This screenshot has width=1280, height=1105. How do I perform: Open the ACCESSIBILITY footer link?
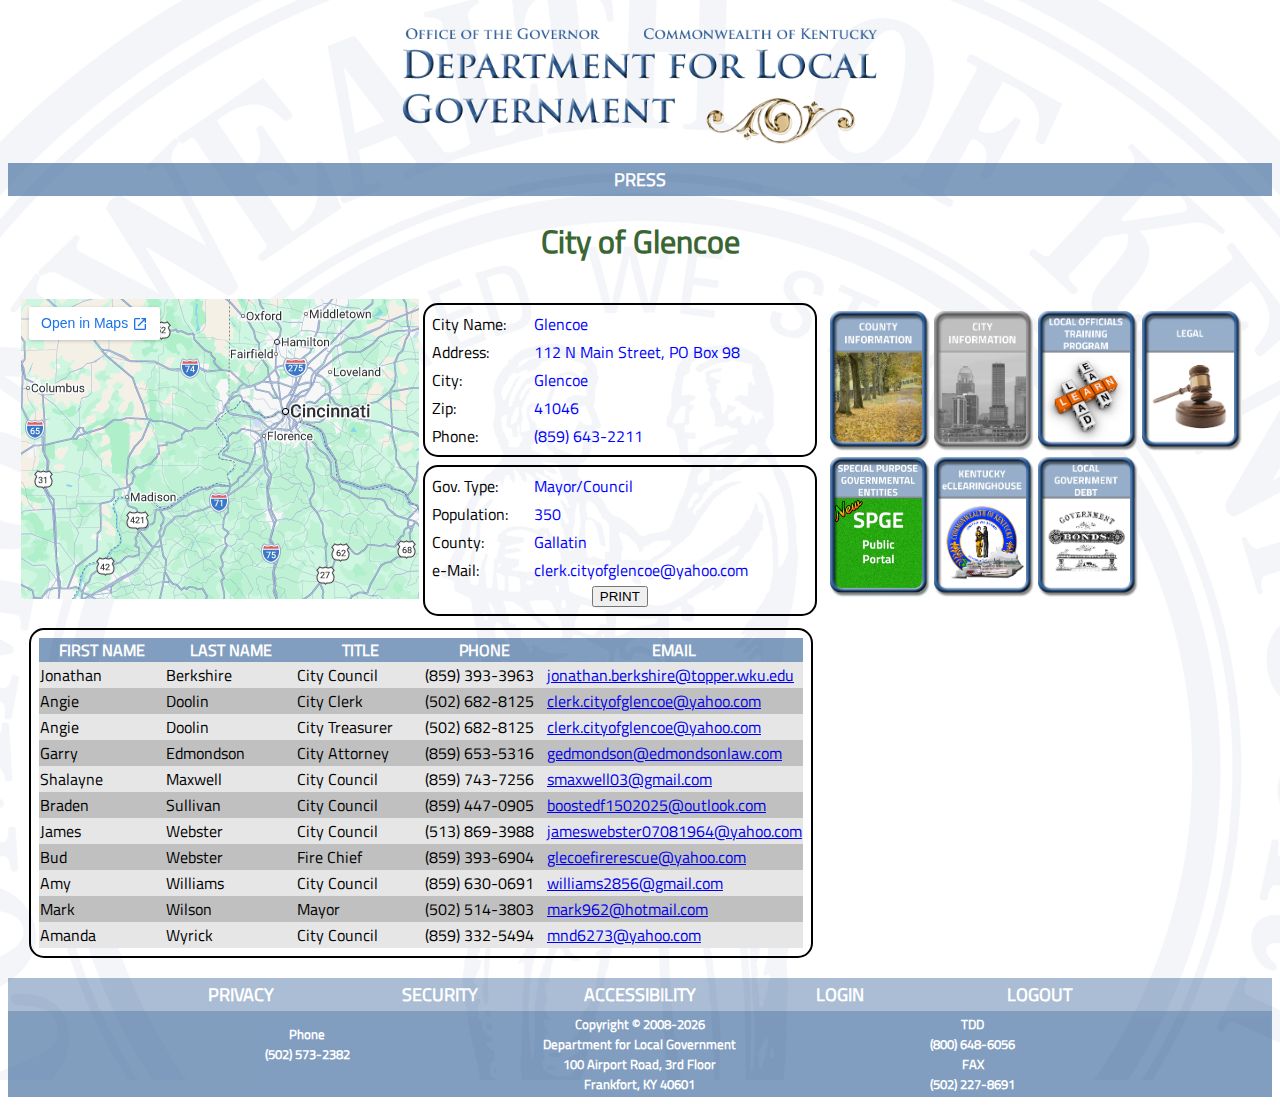640,995
